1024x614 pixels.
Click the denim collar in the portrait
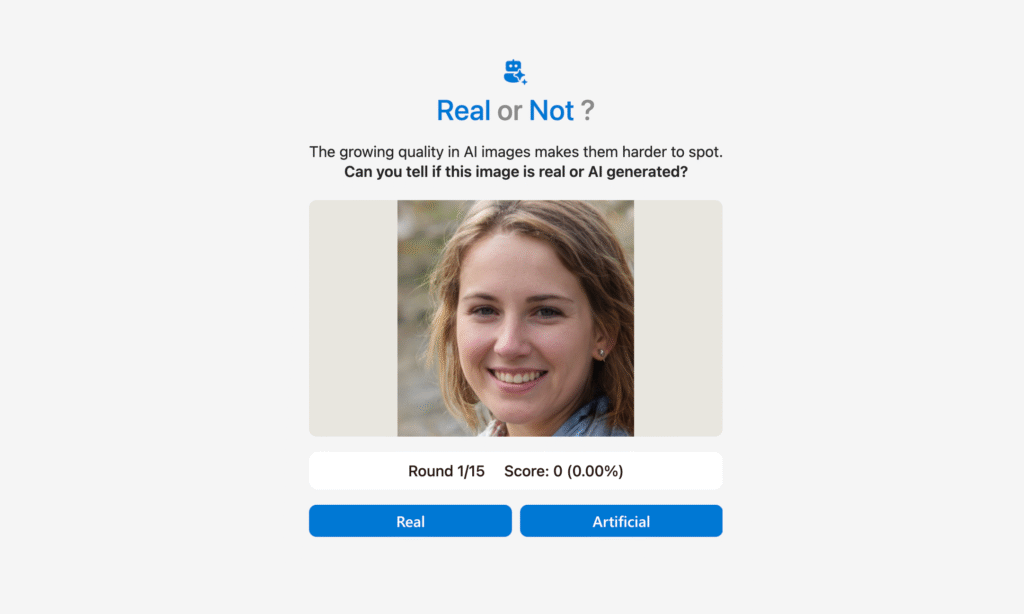point(584,420)
